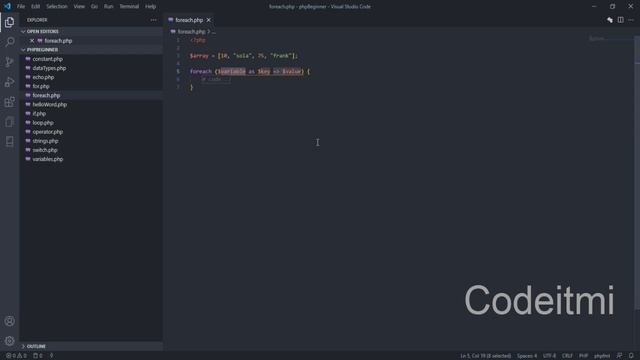Open the Source Control view

[x=9, y=62]
